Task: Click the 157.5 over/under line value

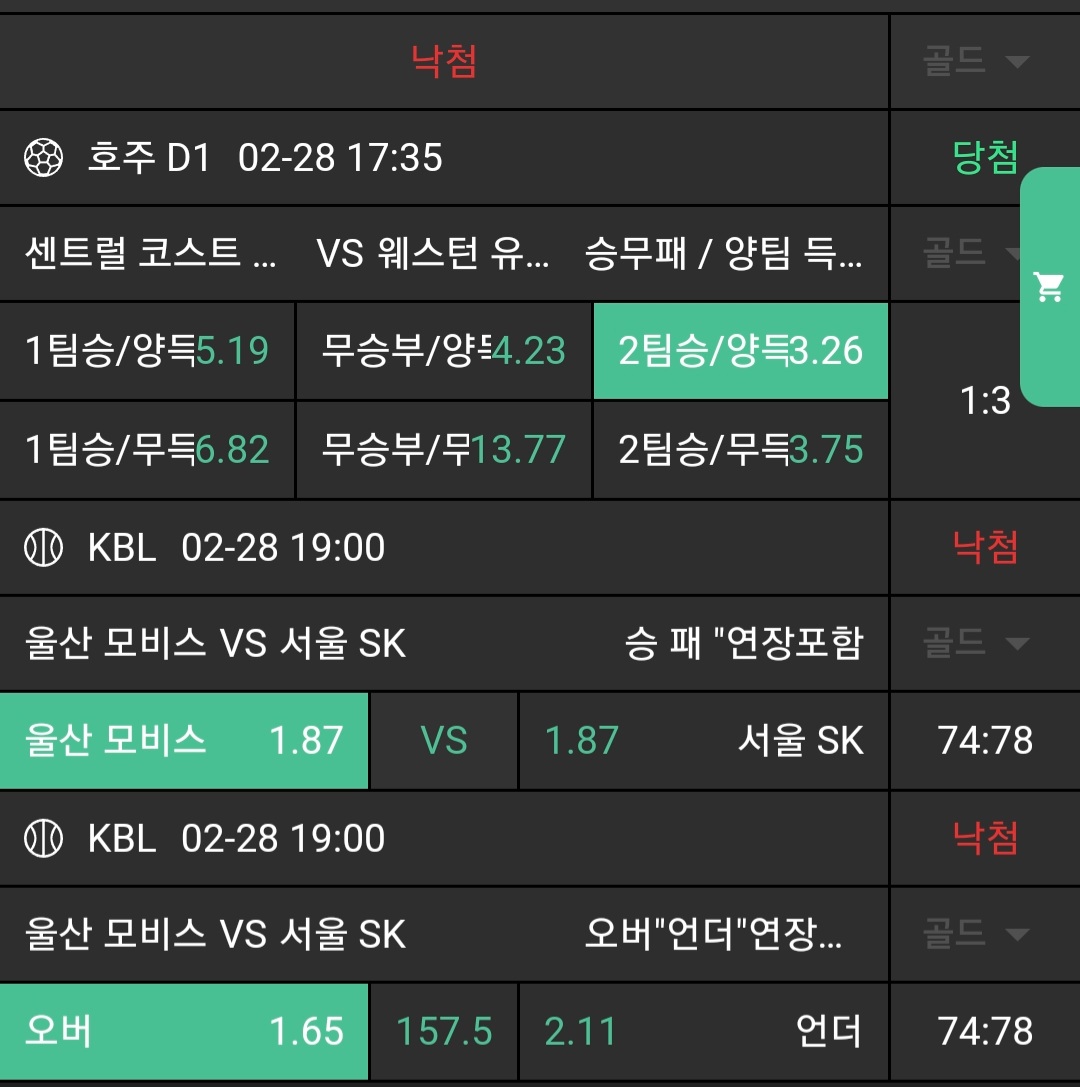Action: tap(444, 1031)
